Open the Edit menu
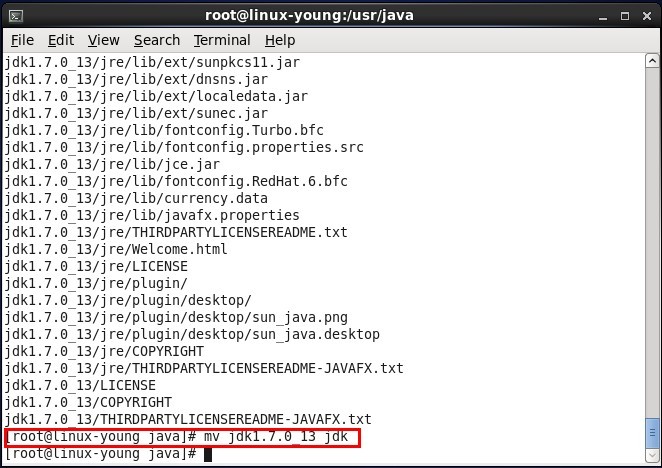The width and height of the screenshot is (662, 468). [x=61, y=40]
